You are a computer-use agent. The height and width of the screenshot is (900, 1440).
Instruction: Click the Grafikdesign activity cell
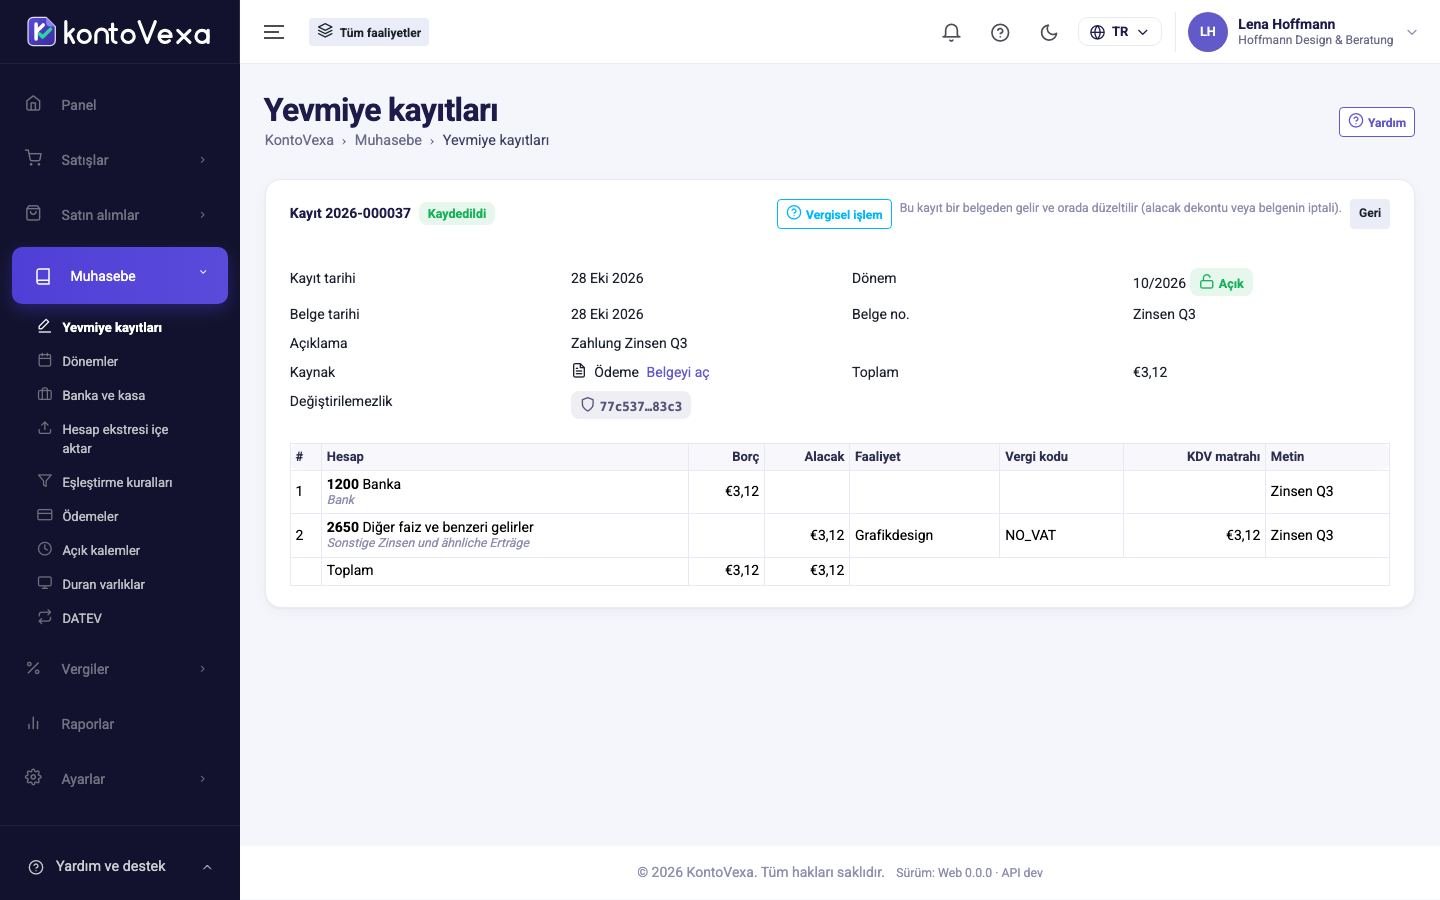(x=924, y=535)
